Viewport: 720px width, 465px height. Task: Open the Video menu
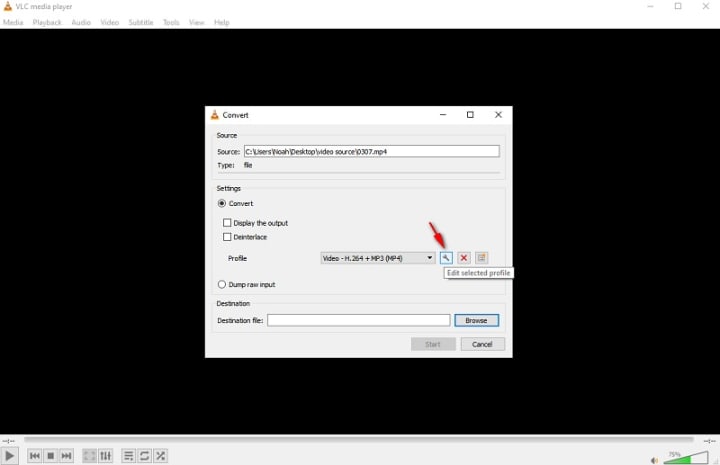(x=109, y=22)
